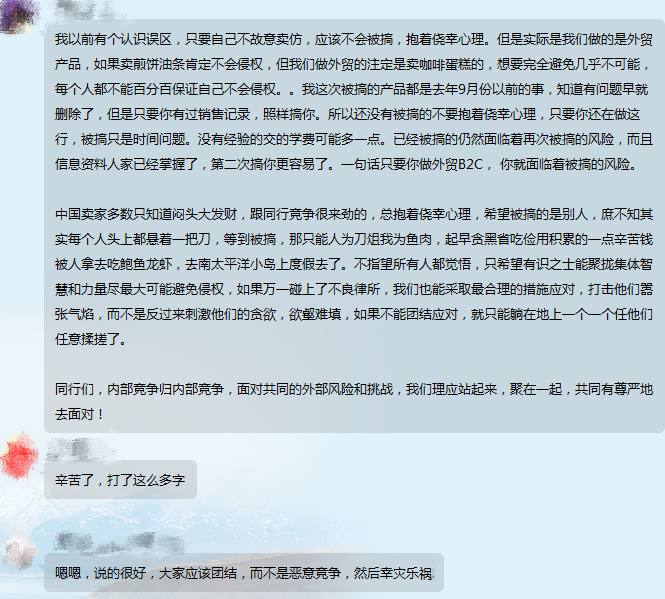Click the pale blurred avatar of the last sender
The width and height of the screenshot is (665, 599).
(x=19, y=551)
